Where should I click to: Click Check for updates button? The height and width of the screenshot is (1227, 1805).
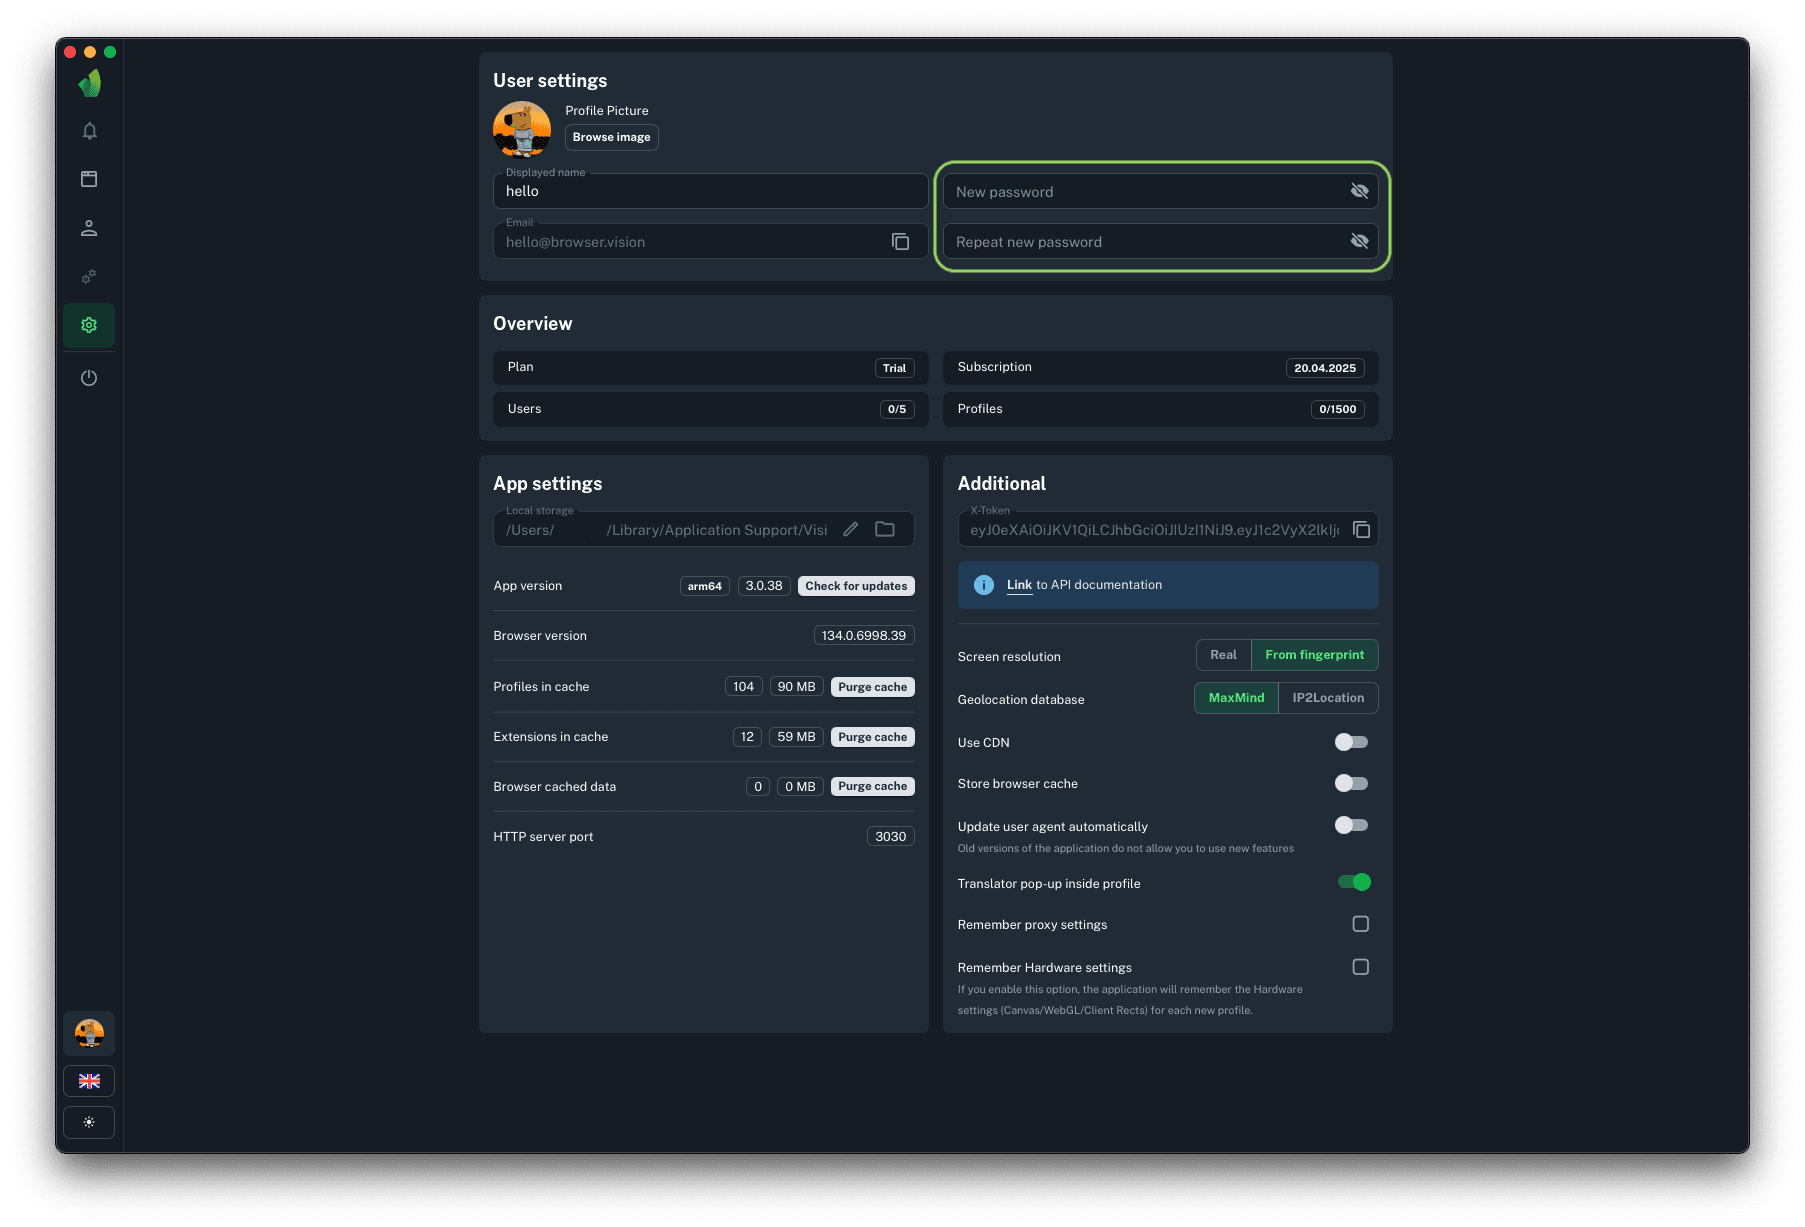pyautogui.click(x=856, y=586)
